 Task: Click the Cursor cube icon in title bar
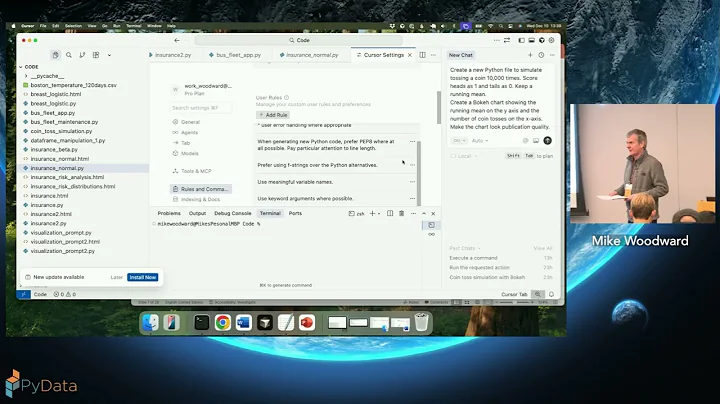tap(541, 40)
